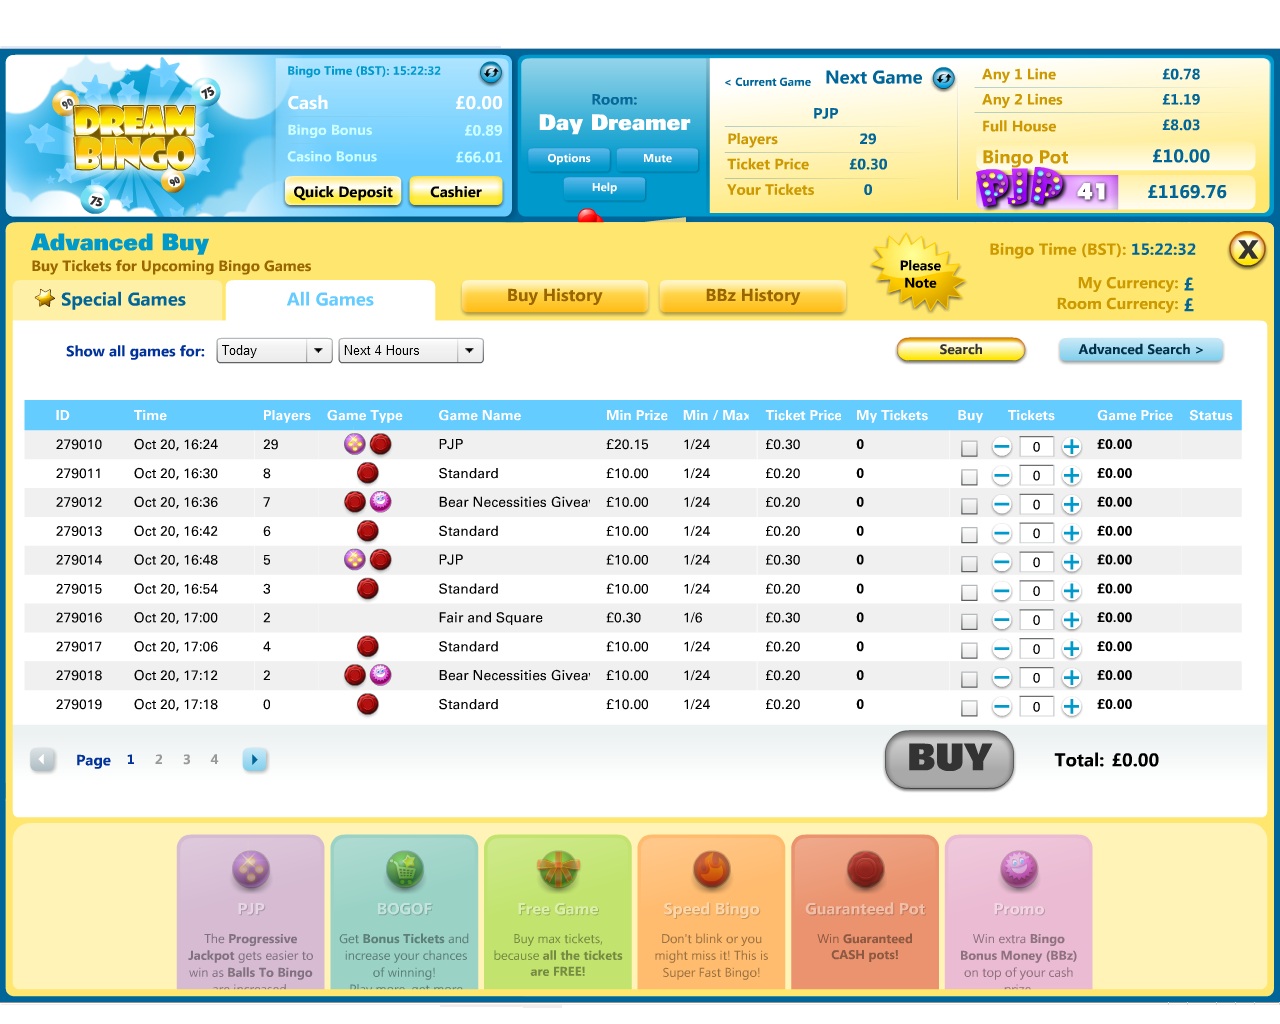
Task: Click the Please Note starburst badge
Action: (920, 273)
